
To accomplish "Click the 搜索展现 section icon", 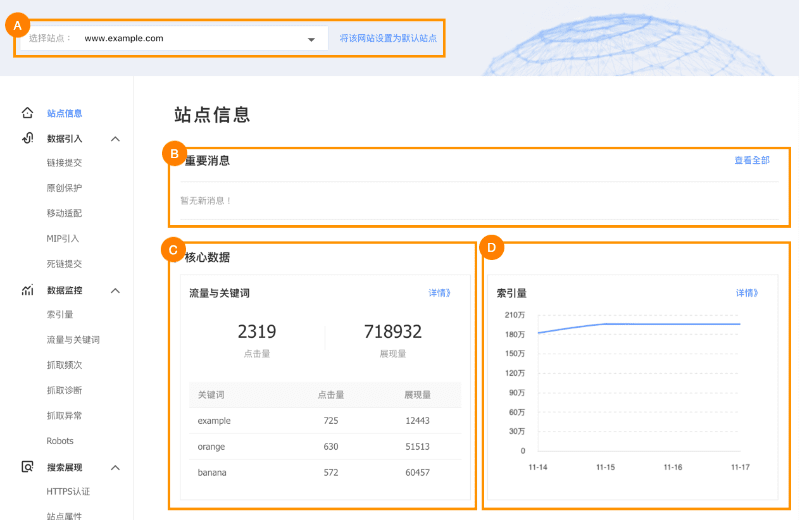I will [x=28, y=467].
